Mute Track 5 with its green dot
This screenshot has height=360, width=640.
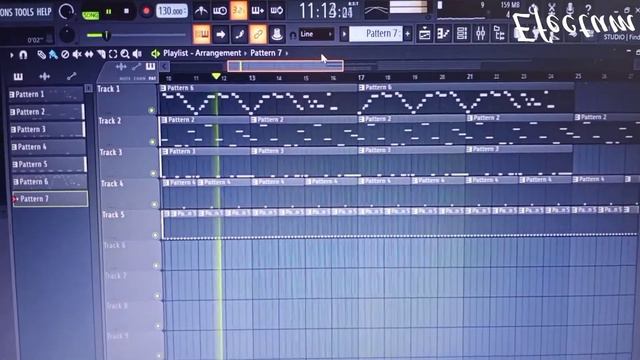[x=155, y=235]
